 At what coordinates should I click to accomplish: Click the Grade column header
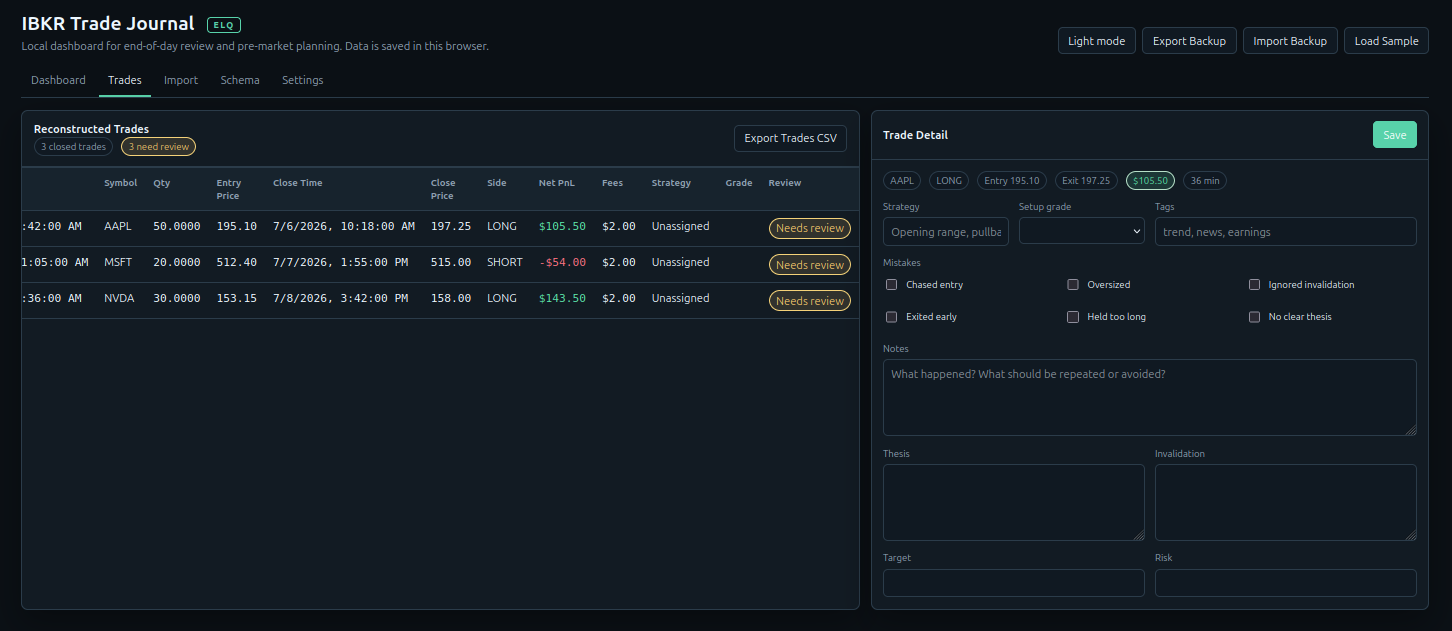(x=739, y=183)
